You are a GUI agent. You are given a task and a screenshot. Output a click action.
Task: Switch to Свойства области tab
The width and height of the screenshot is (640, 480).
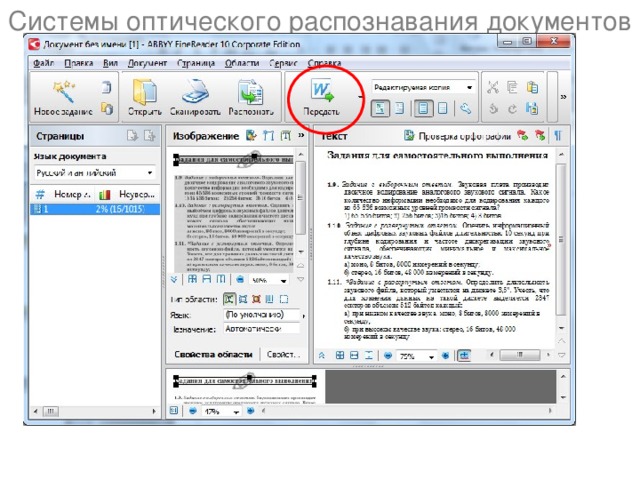coord(213,354)
